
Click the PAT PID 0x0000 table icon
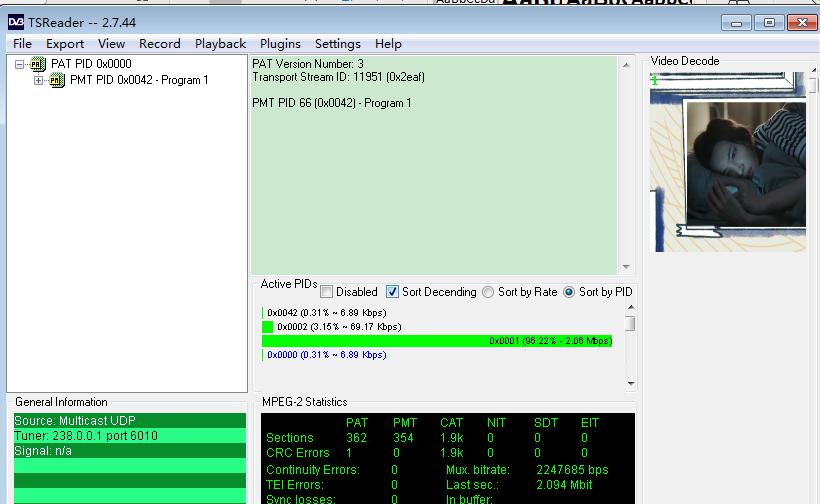[38, 64]
